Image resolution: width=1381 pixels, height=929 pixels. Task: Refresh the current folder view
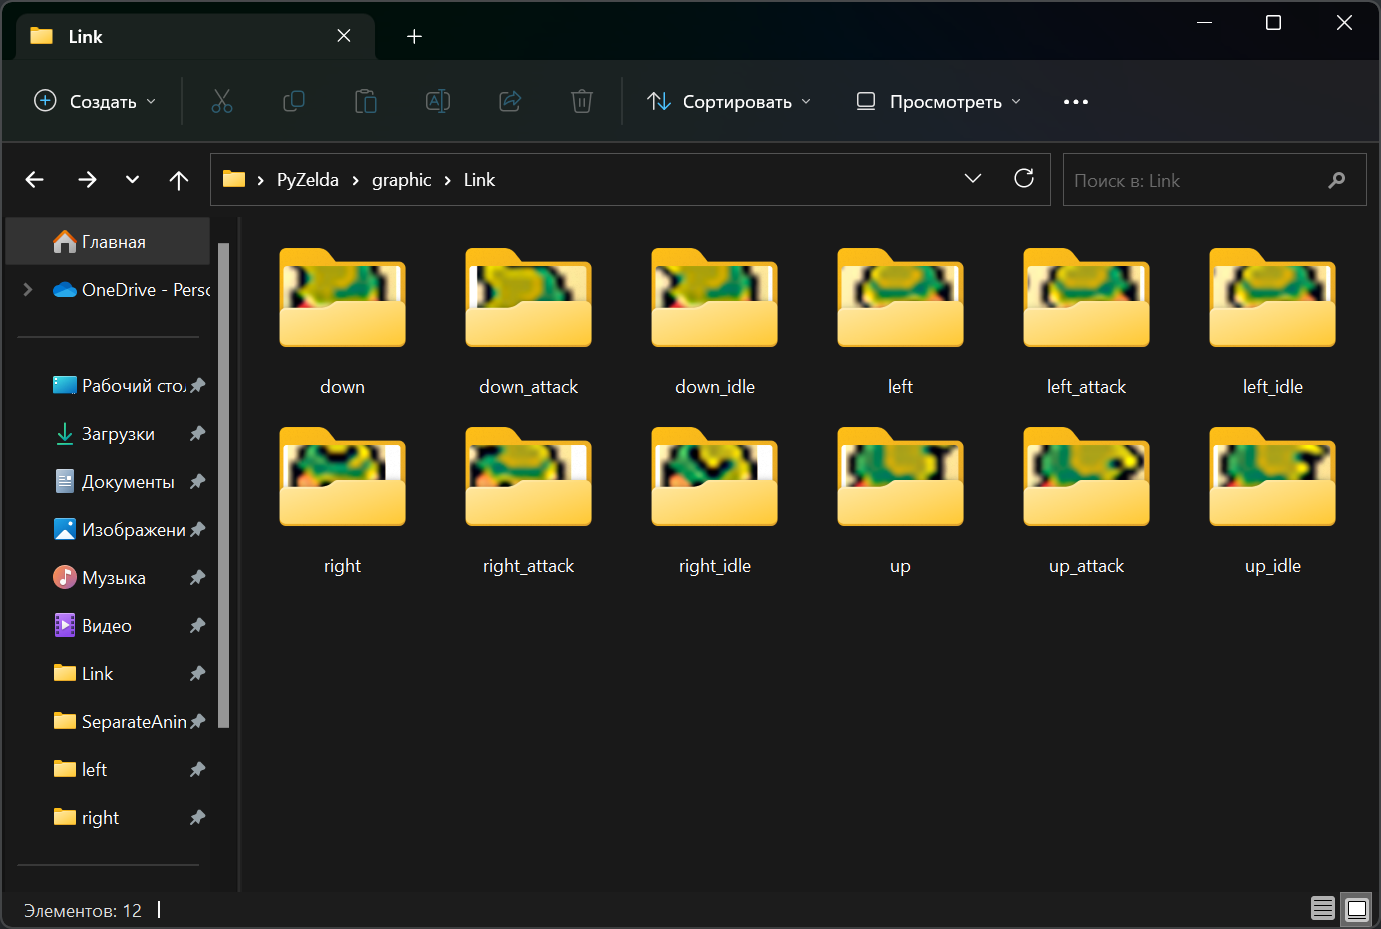coord(1024,178)
